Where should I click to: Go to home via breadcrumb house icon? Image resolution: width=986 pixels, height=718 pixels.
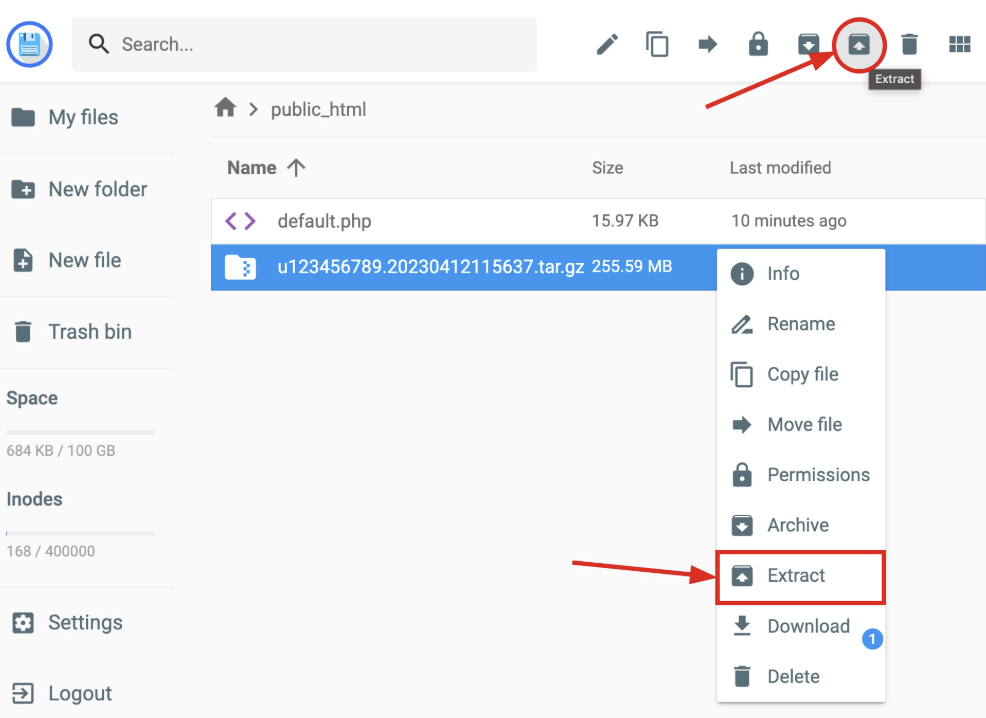coord(225,108)
